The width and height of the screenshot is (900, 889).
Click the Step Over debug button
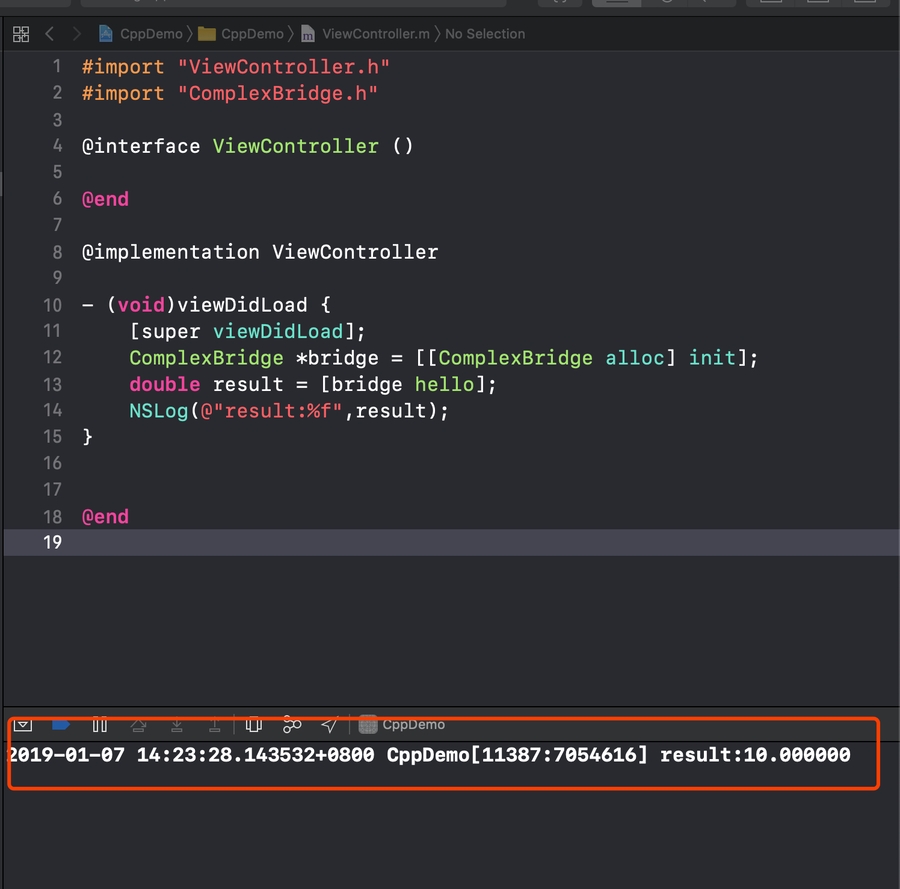pos(138,724)
